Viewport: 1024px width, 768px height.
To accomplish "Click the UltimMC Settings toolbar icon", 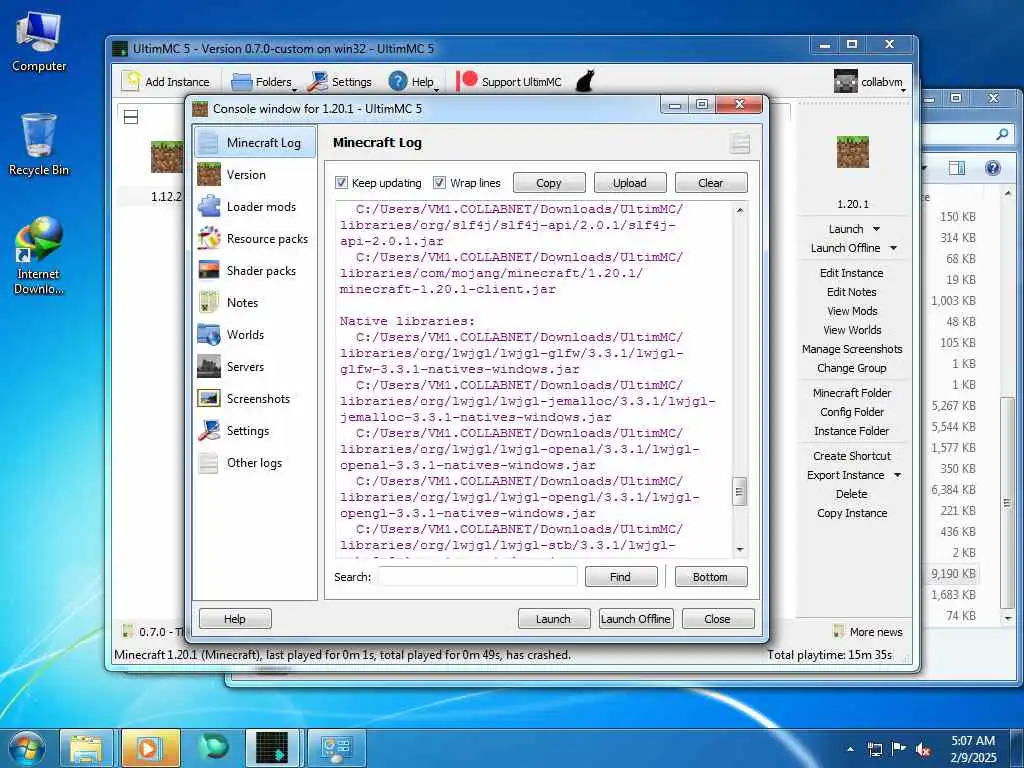I will (317, 82).
